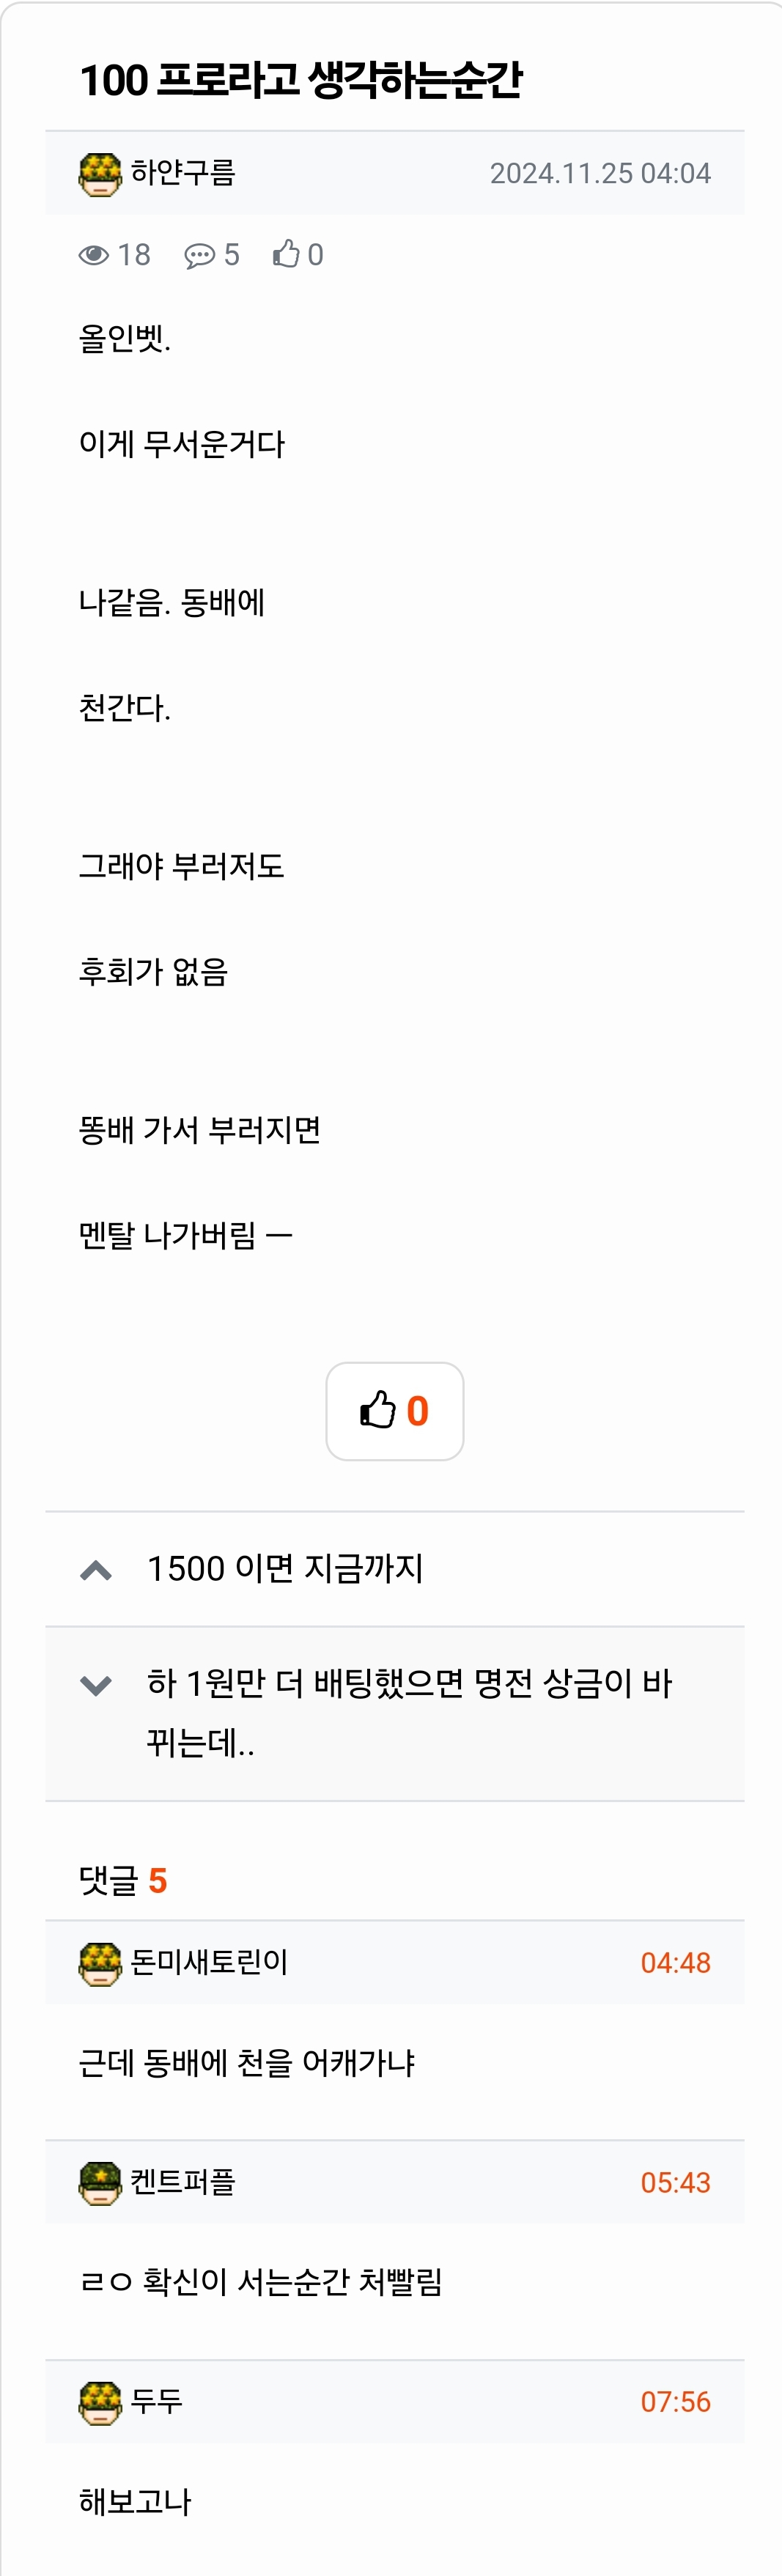Open 하얀구름 author profile name
Viewport: 782px width, 2576px height.
click(183, 173)
